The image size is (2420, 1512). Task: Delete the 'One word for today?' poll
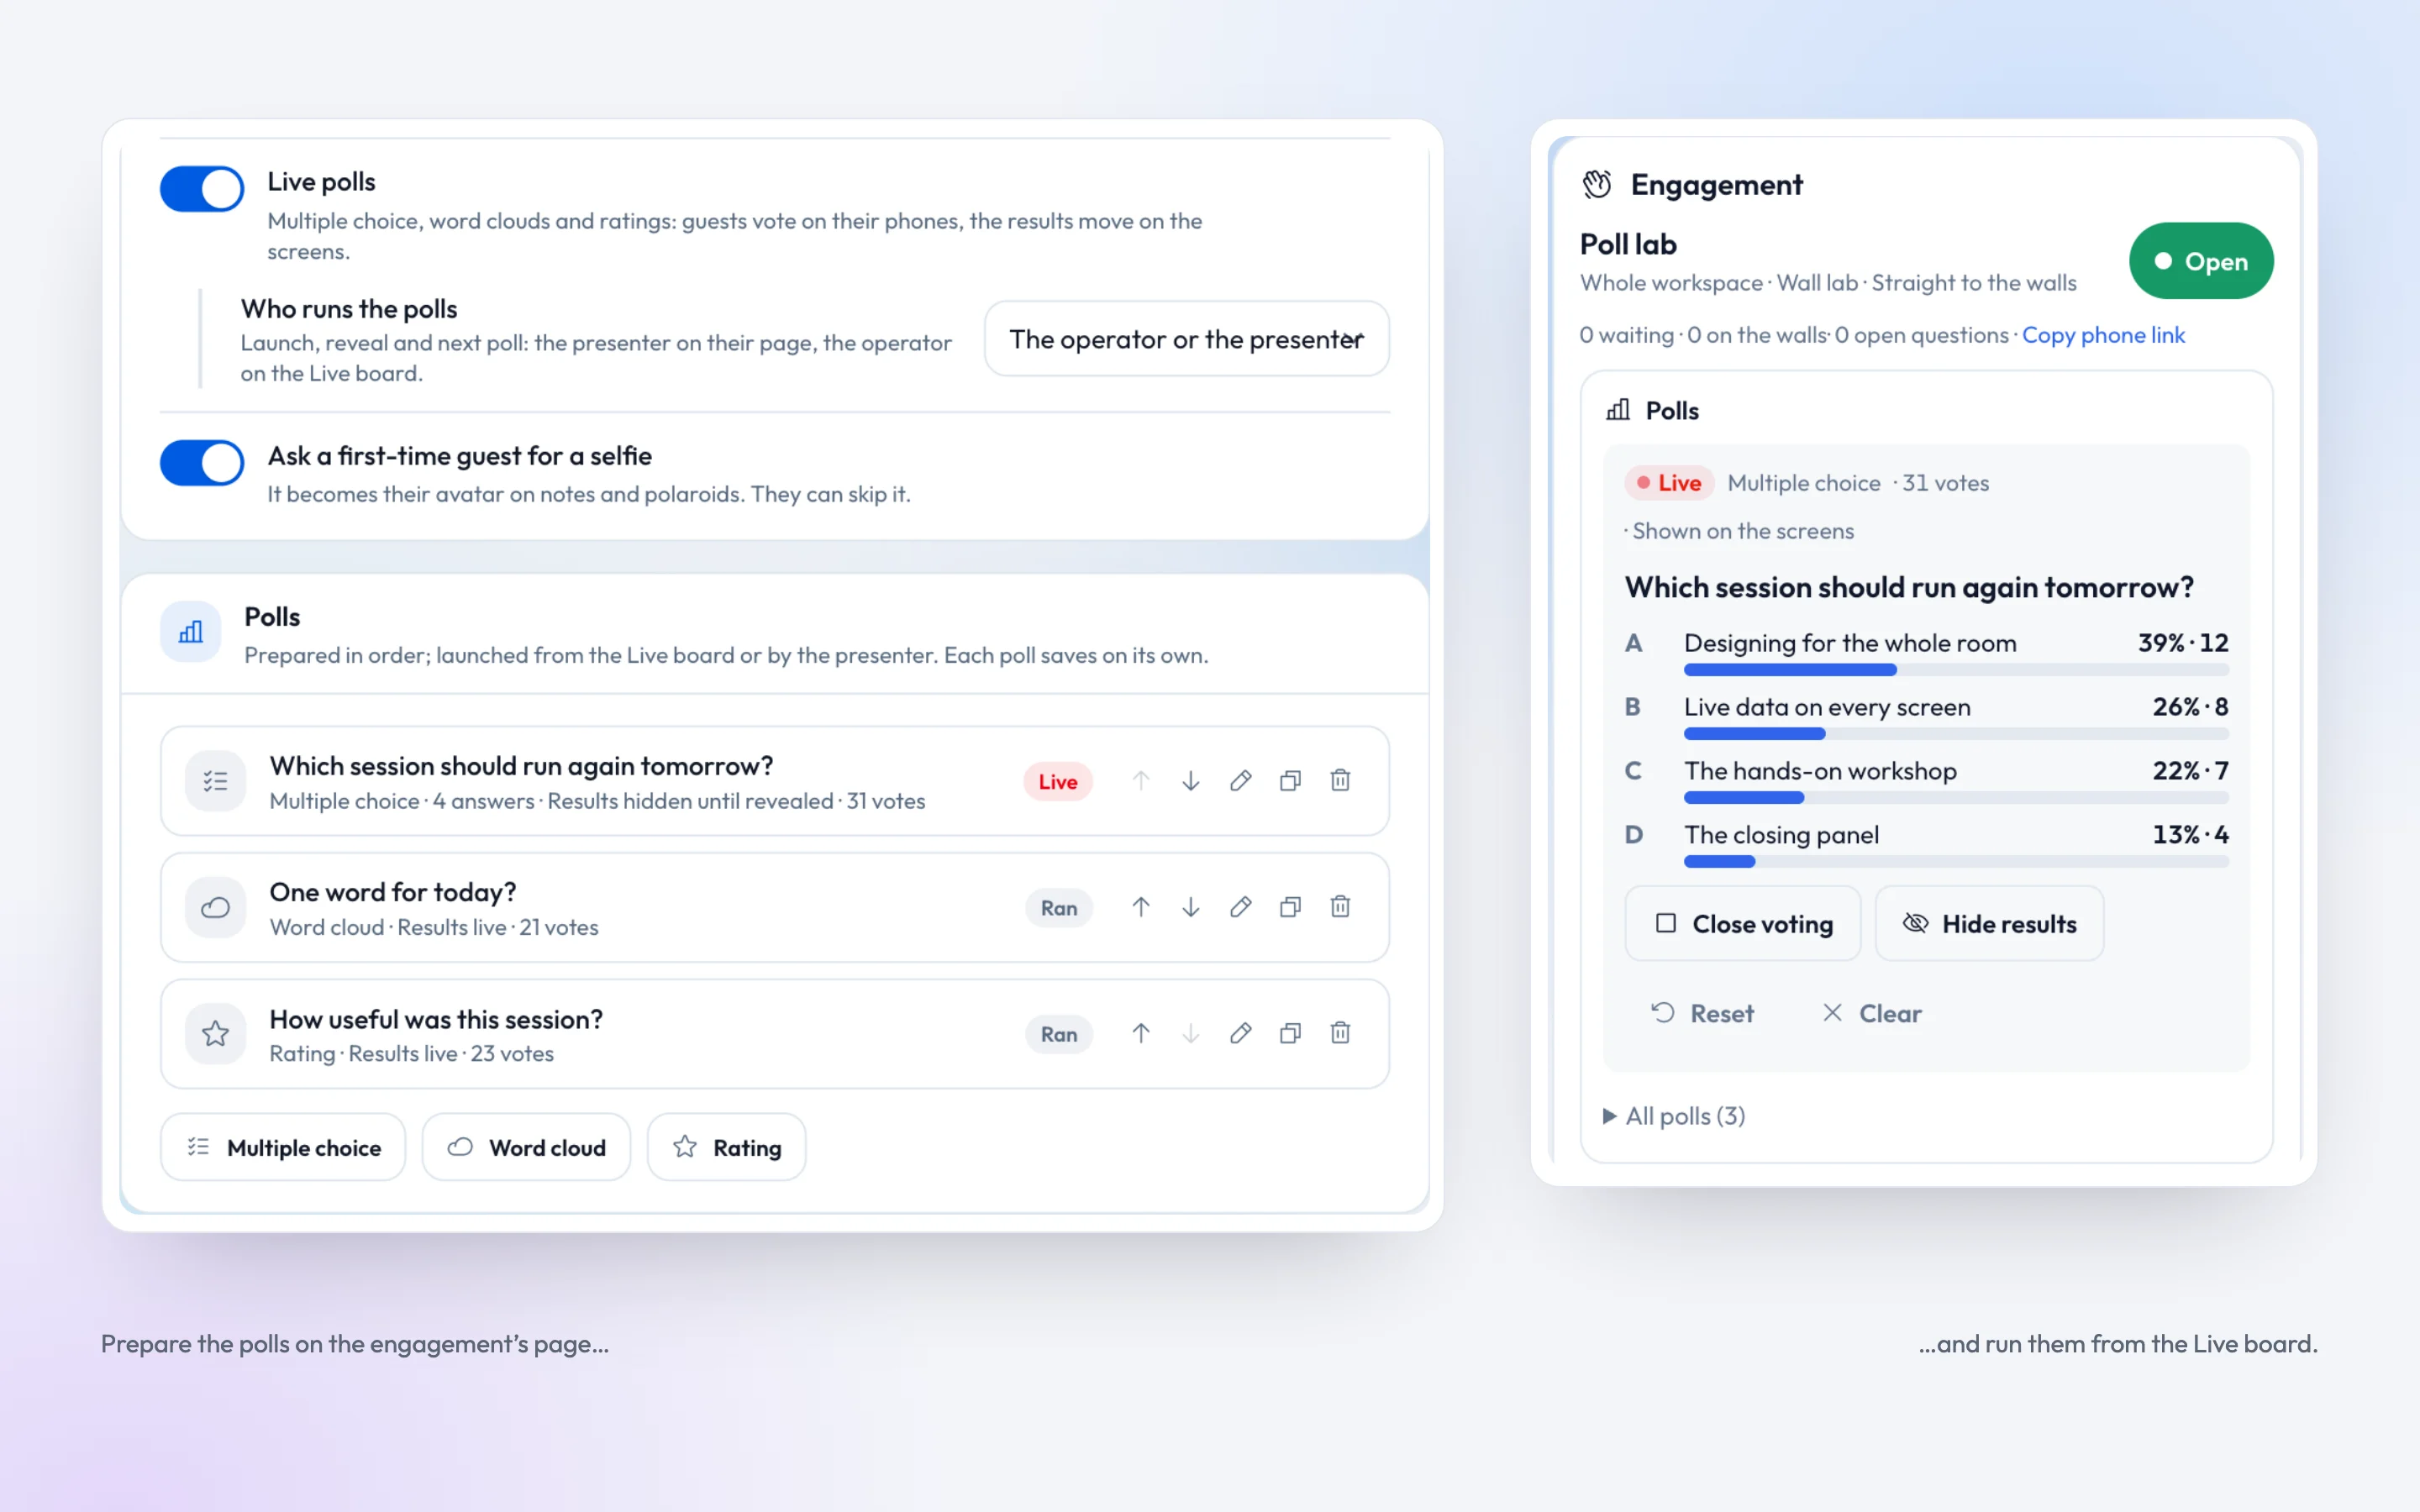pyautogui.click(x=1340, y=907)
